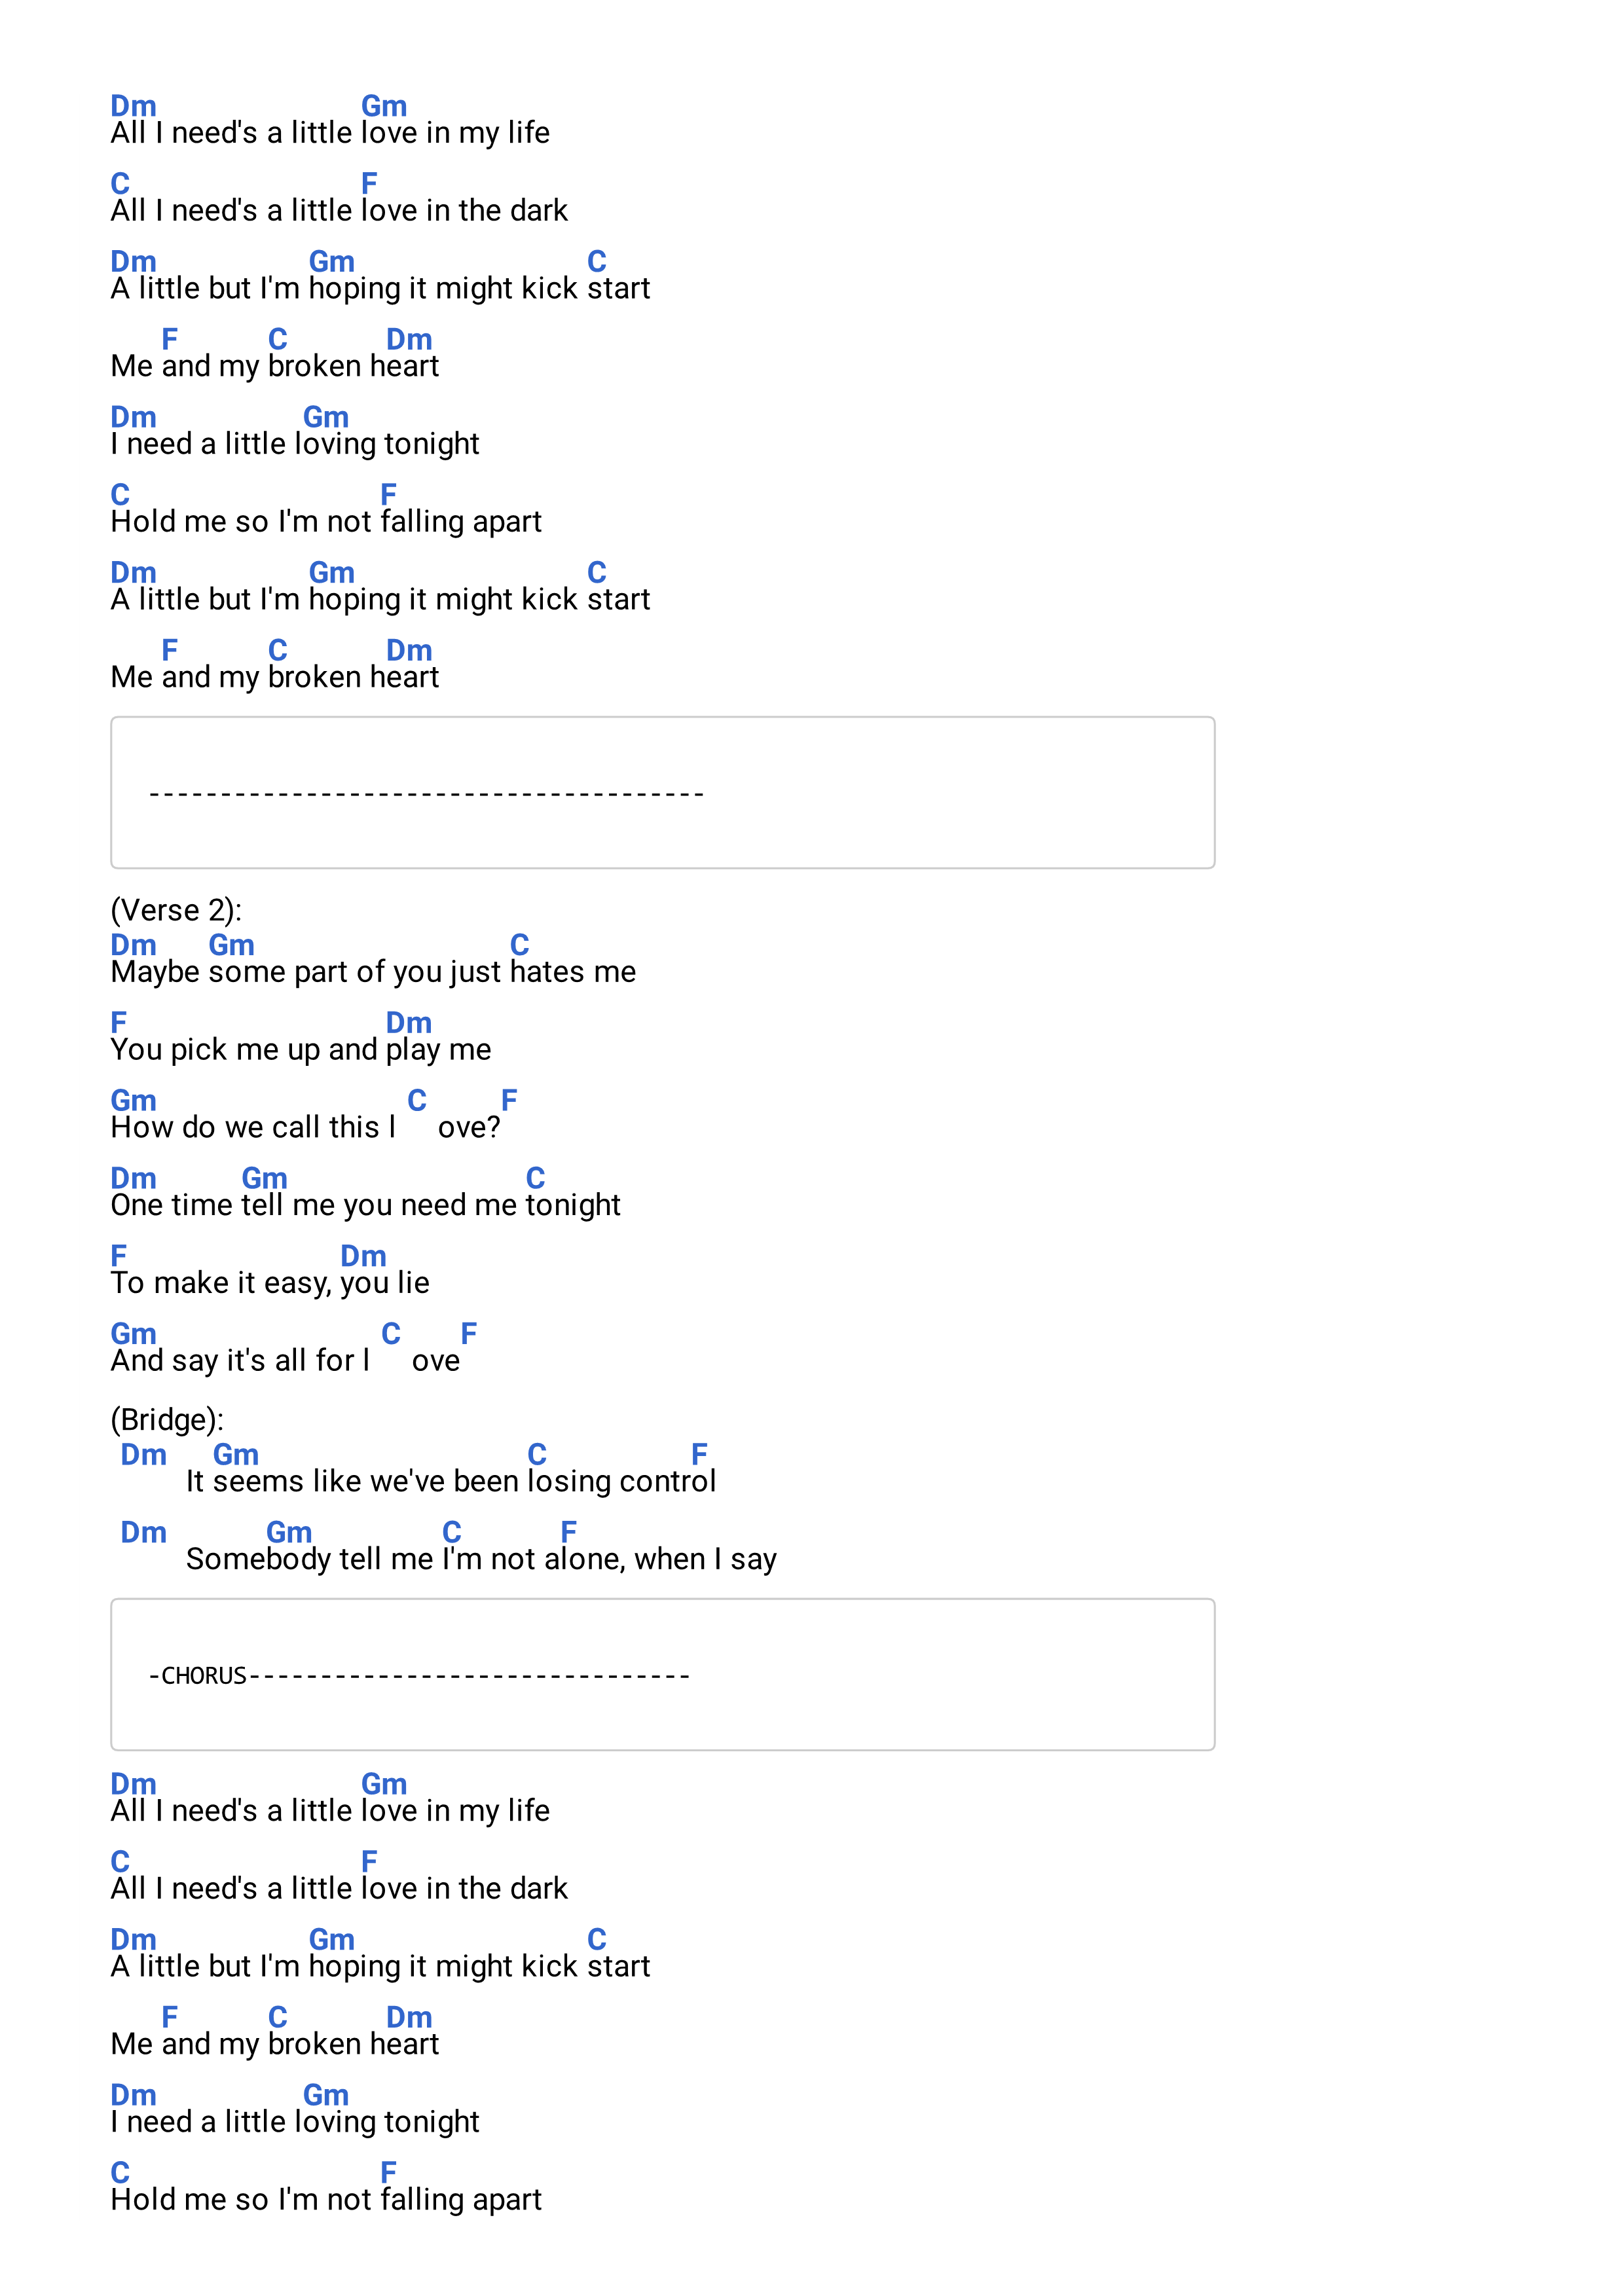Click the dashed-line separator box above Verse 2
1624x2296 pixels.
click(662, 792)
